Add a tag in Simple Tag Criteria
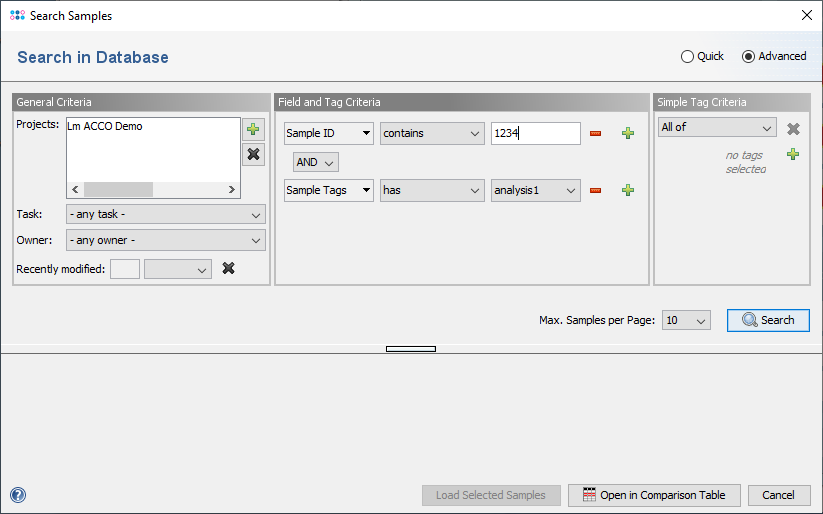 click(793, 154)
